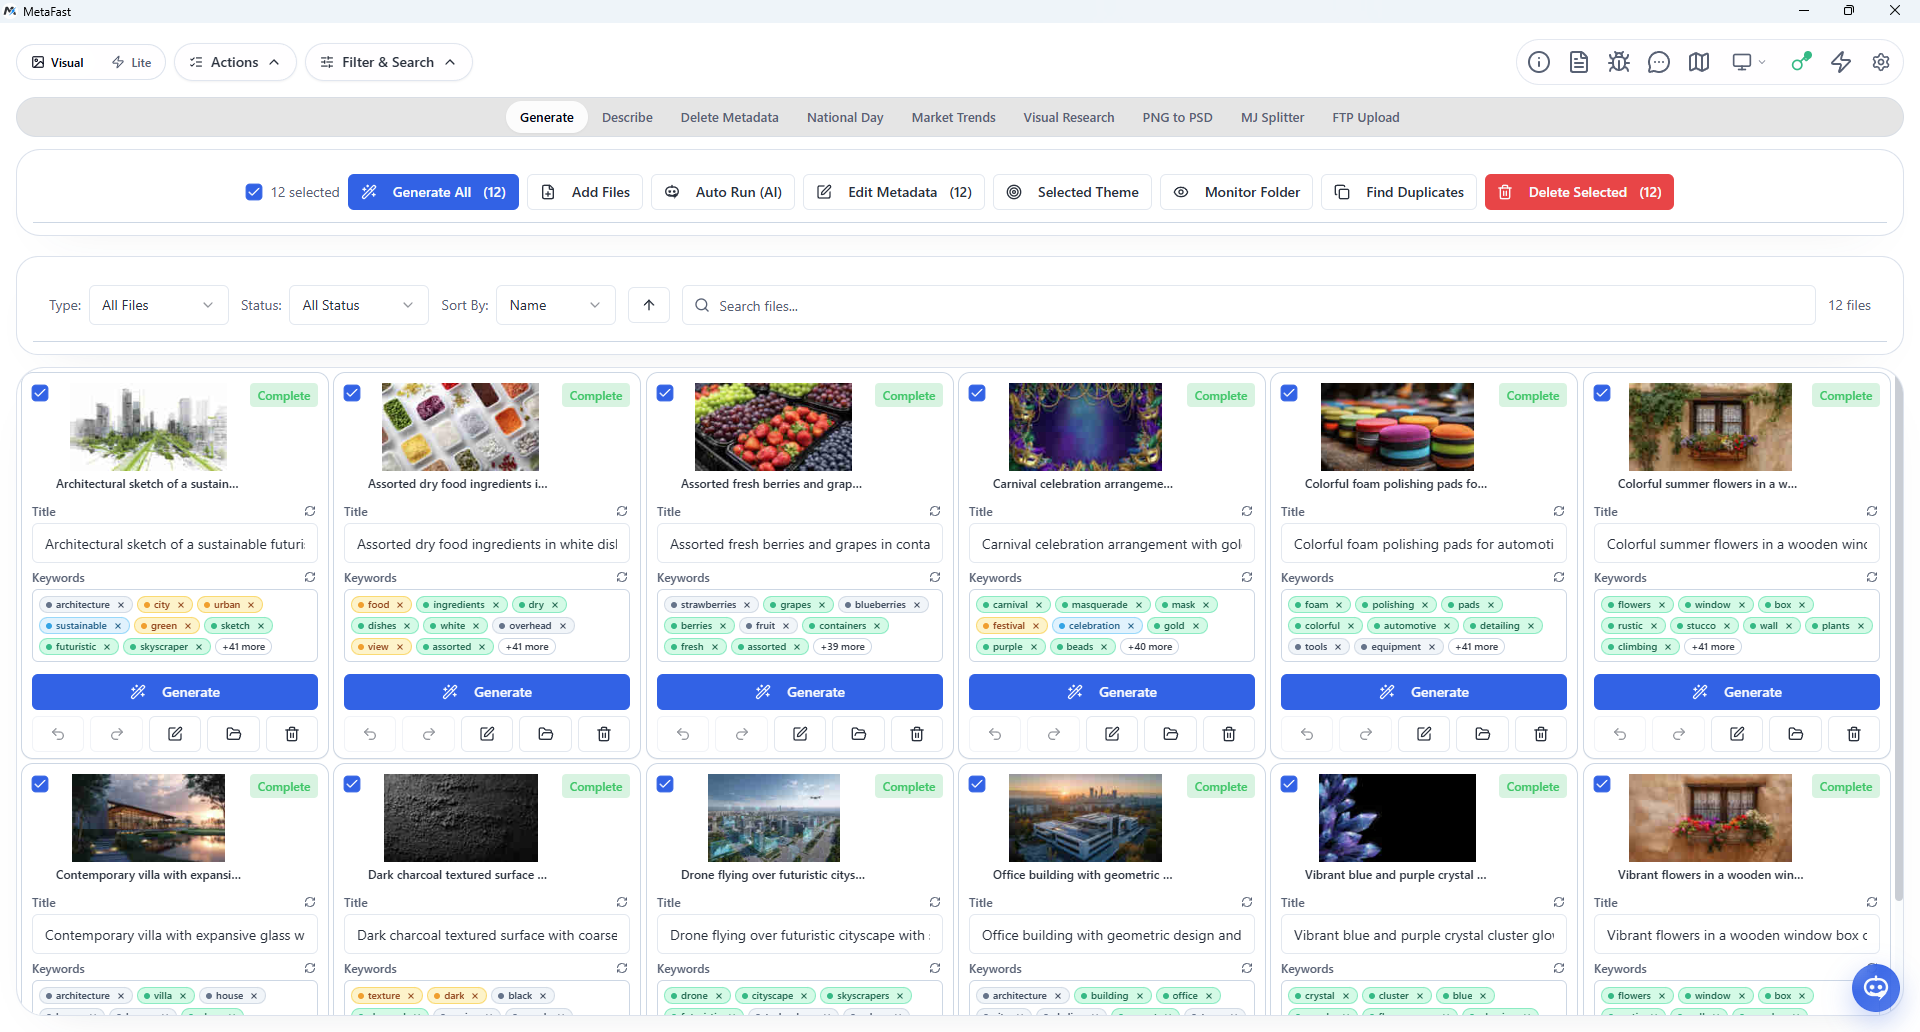Deselect the Contemporary villa card checkbox
Screen dimensions: 1920x1032
click(x=40, y=784)
